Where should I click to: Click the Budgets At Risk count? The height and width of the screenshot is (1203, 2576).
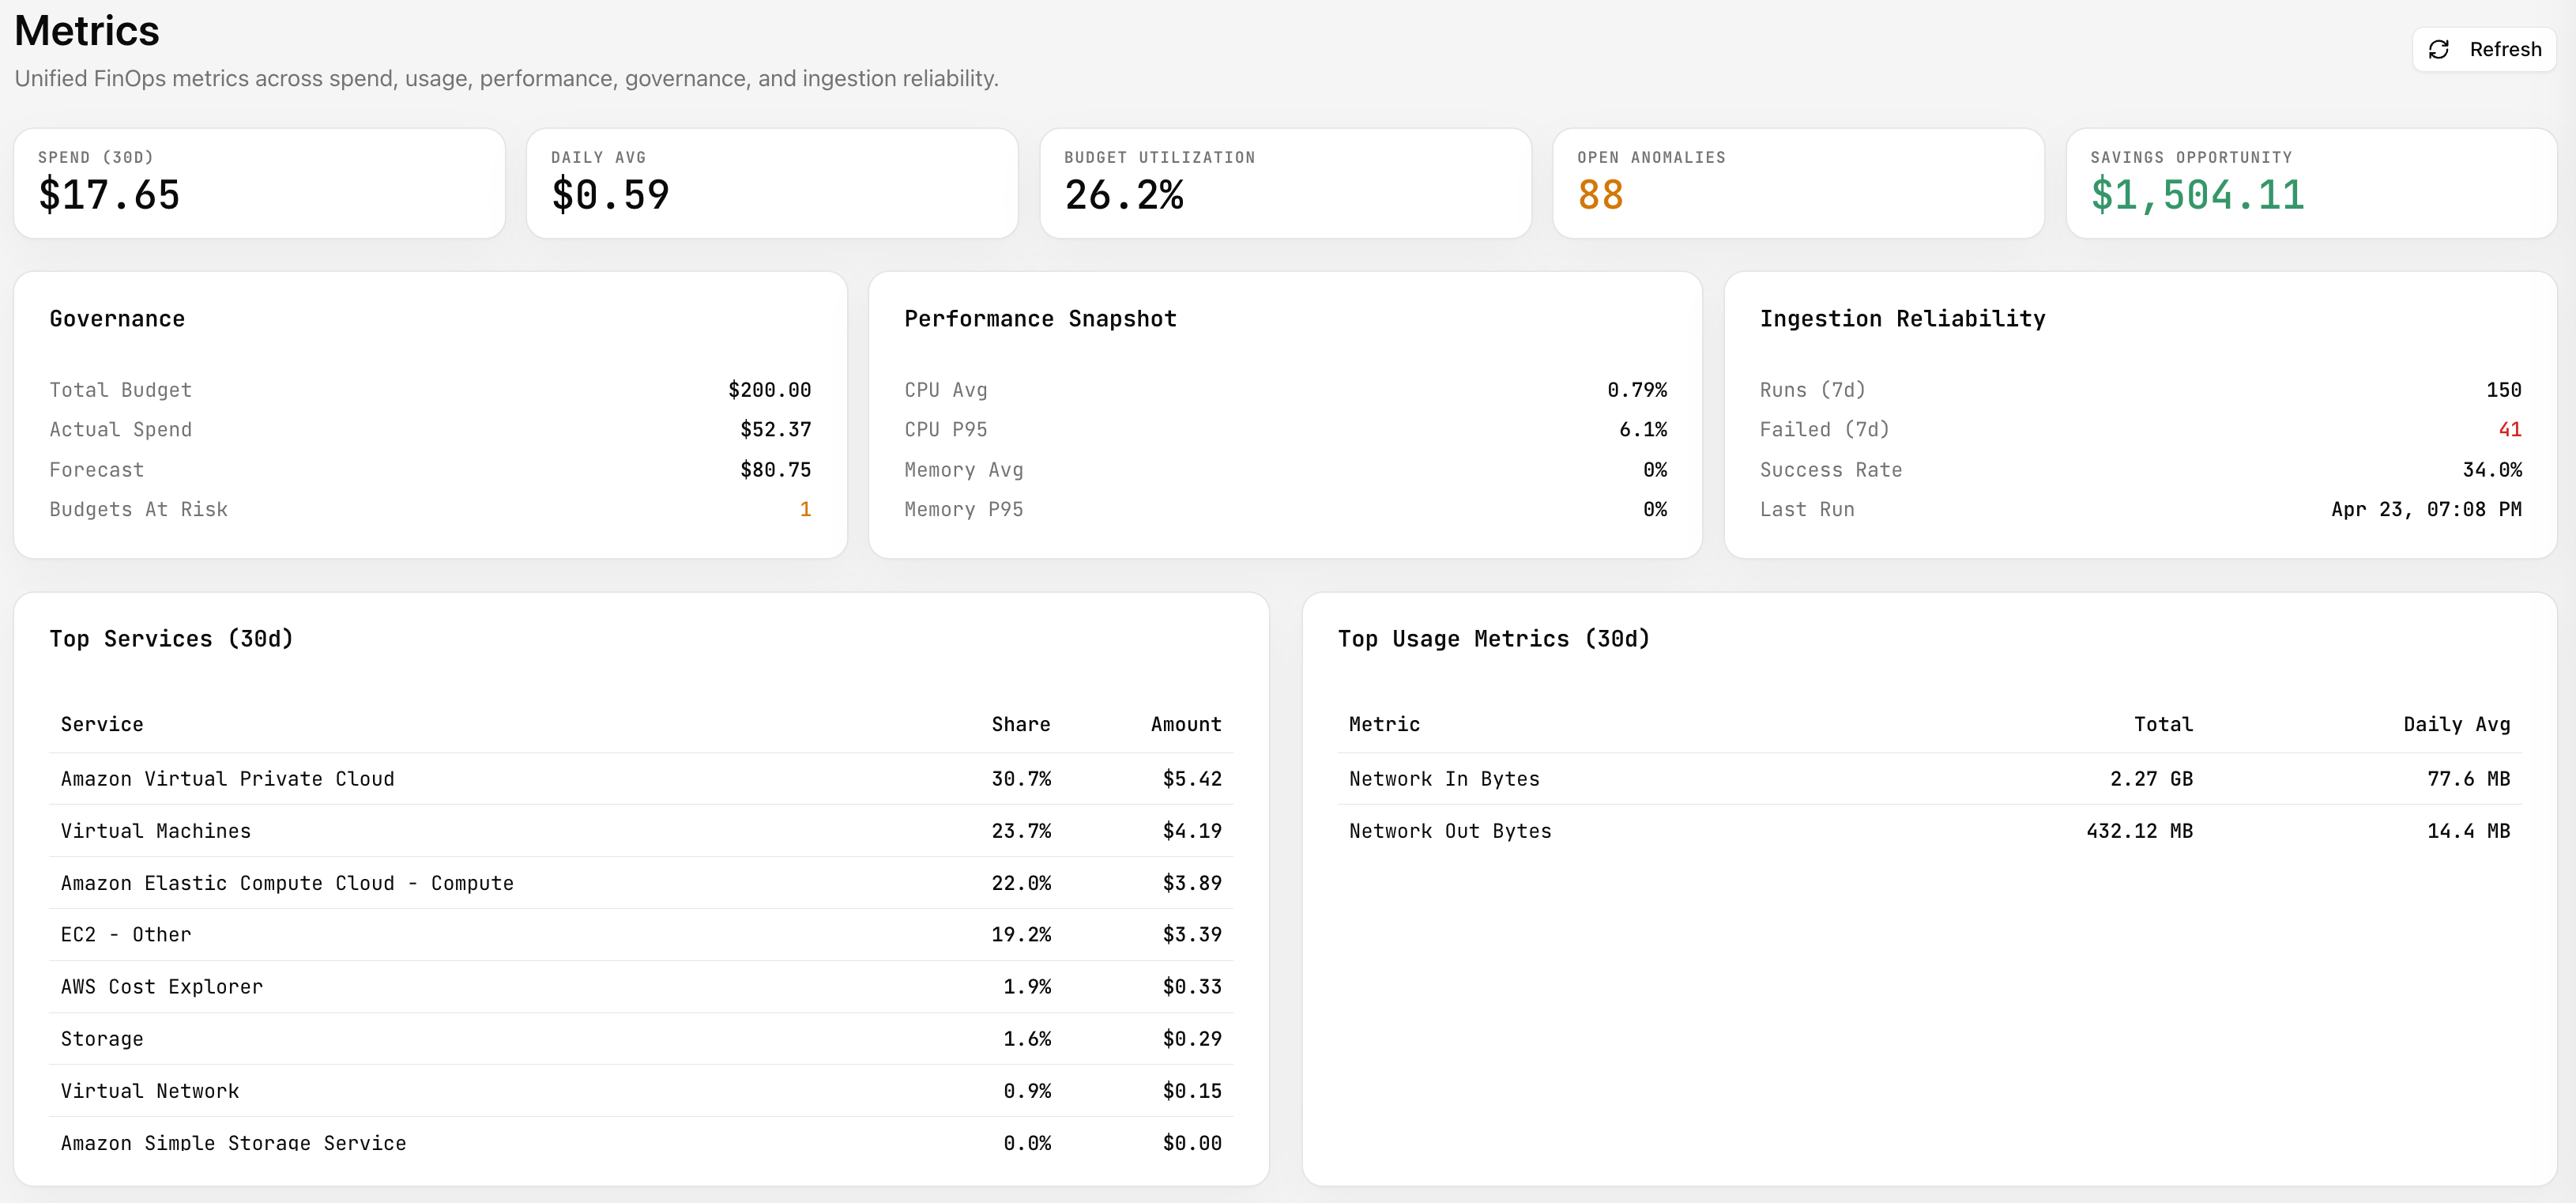tap(806, 509)
